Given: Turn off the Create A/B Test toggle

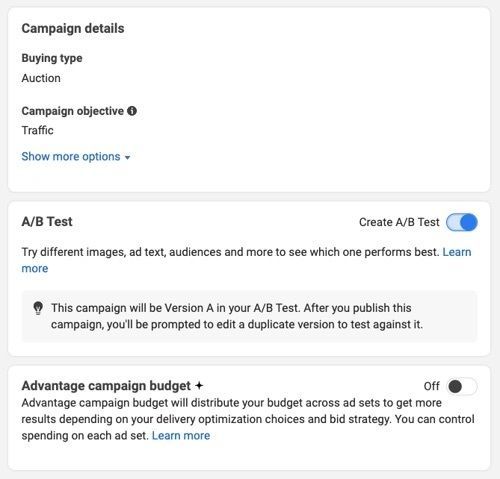Looking at the screenshot, I should point(462,222).
